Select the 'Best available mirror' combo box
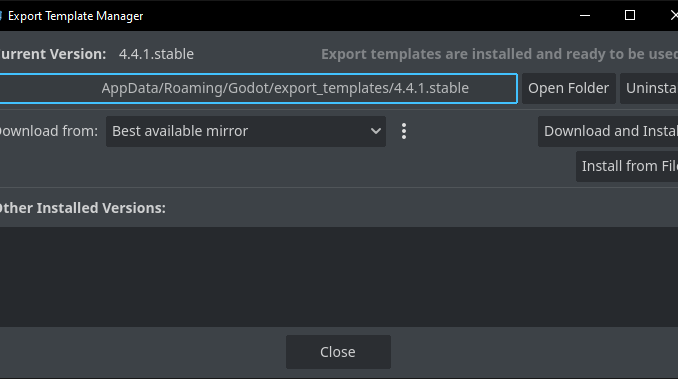This screenshot has height=379, width=678. [246, 131]
